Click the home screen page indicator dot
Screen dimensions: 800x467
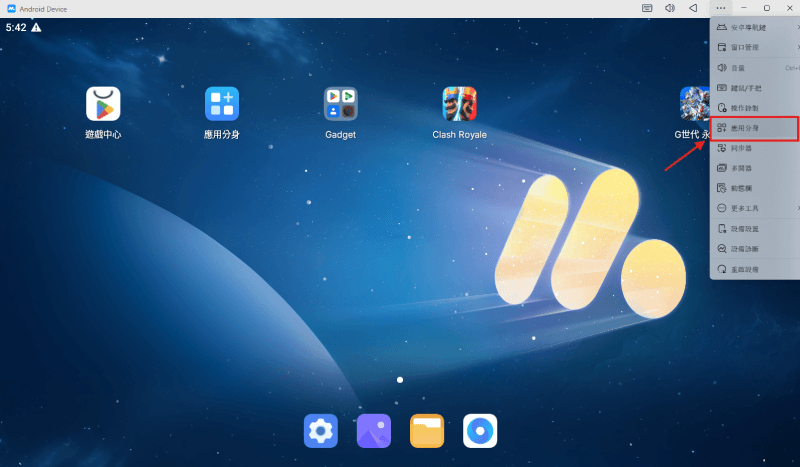tap(400, 380)
